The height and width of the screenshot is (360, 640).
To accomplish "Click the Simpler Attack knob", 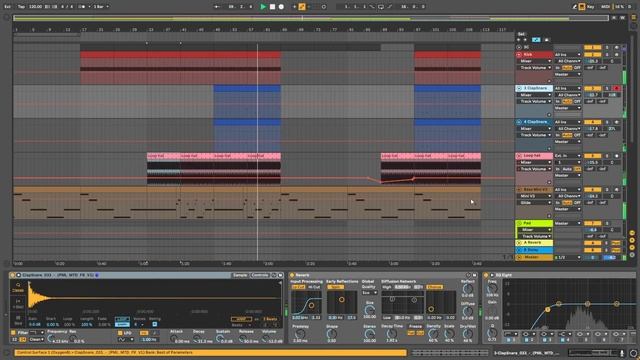I will (x=174, y=339).
